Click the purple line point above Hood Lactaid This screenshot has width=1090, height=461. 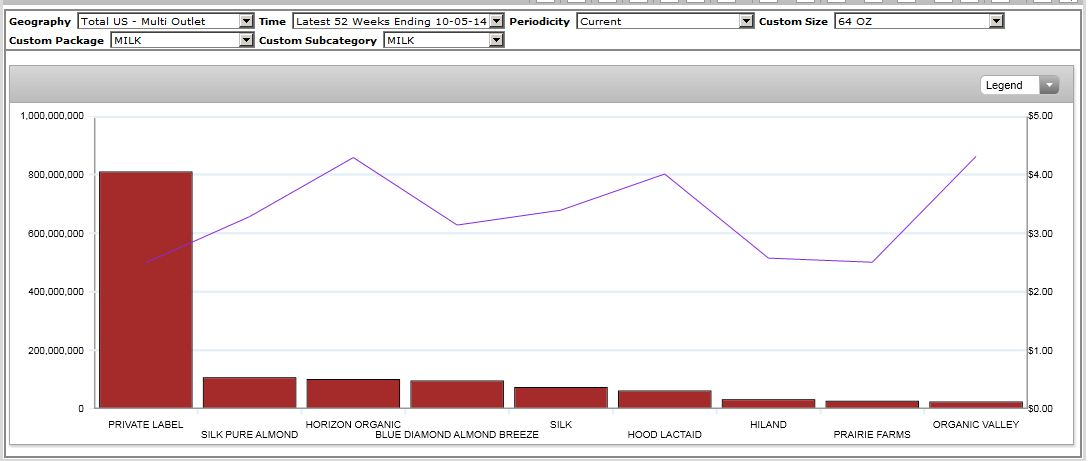[x=665, y=174]
